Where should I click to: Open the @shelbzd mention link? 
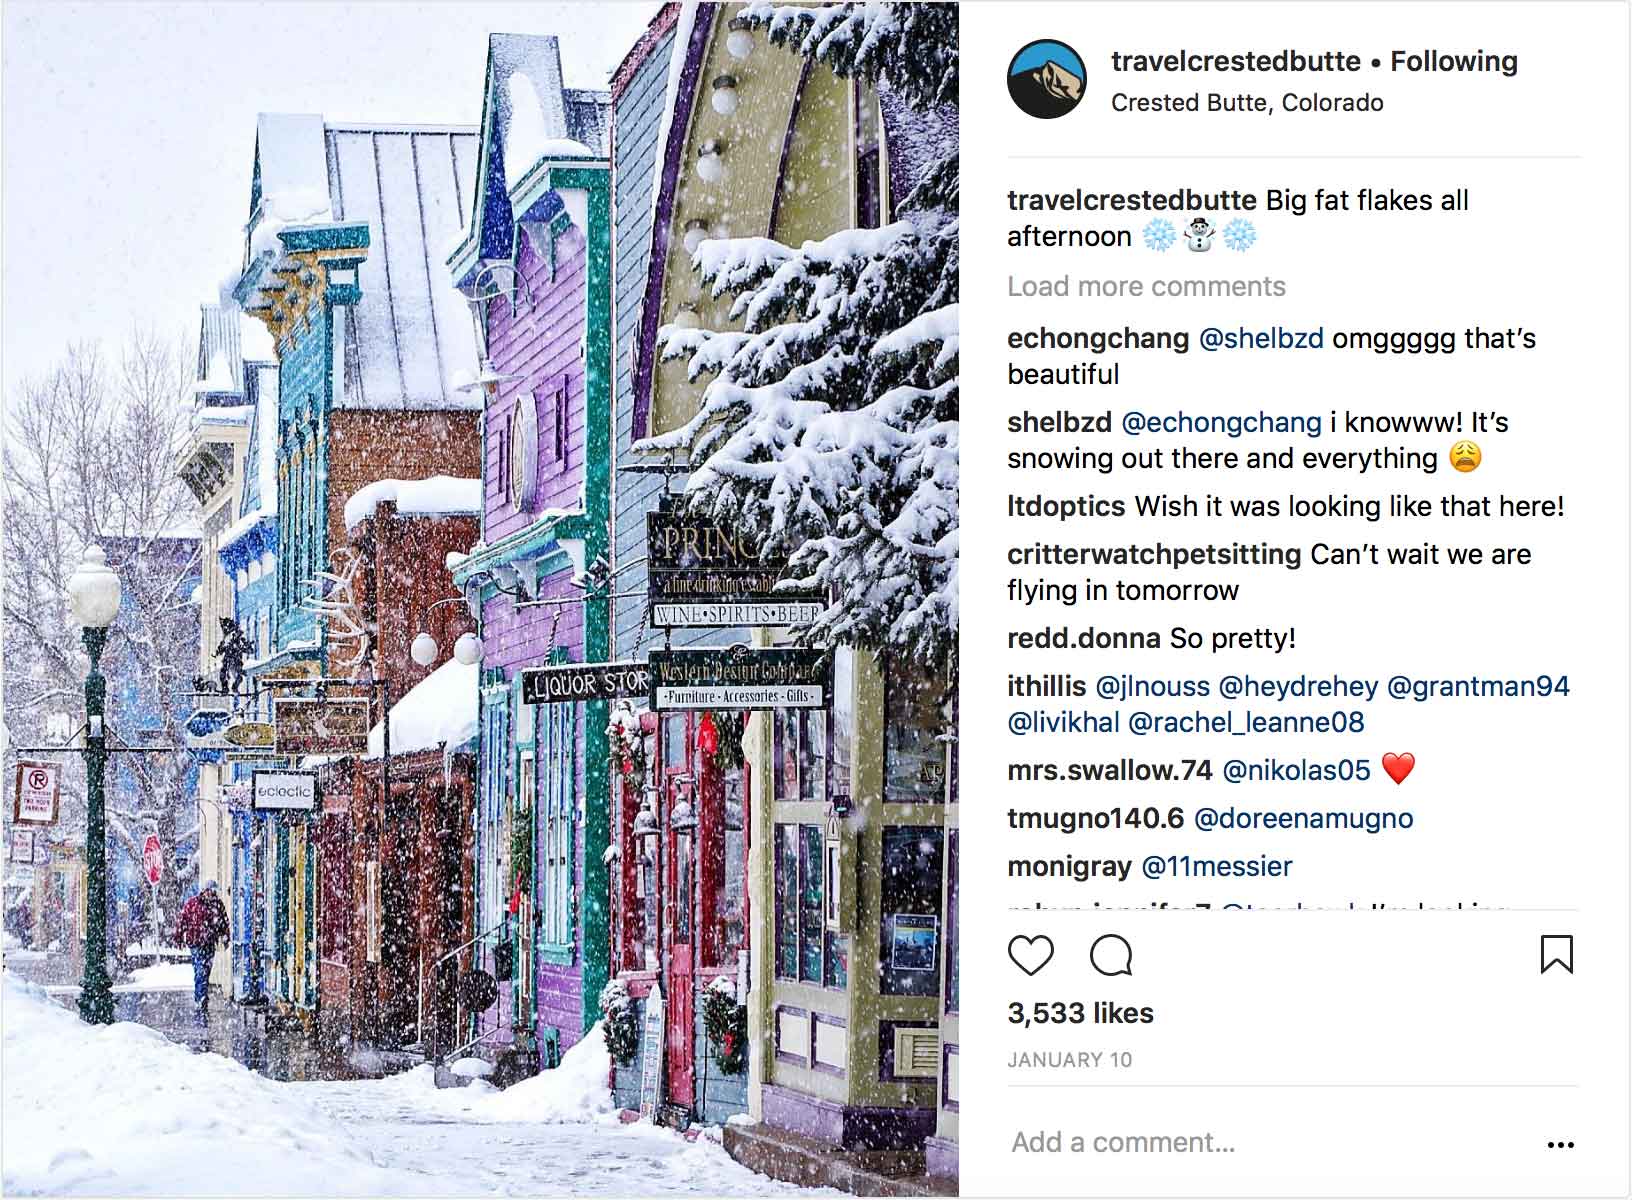(x=1261, y=338)
